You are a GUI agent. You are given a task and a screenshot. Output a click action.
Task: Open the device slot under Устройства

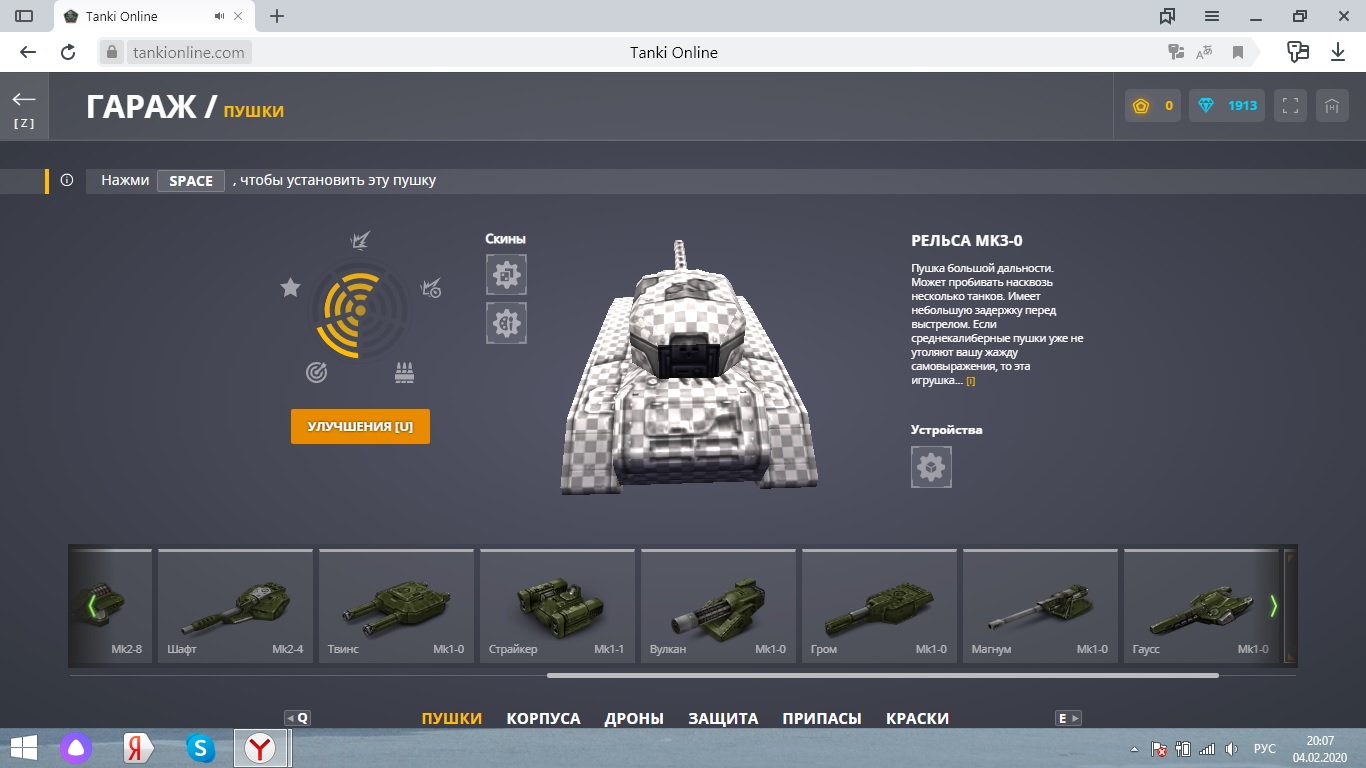click(x=931, y=467)
